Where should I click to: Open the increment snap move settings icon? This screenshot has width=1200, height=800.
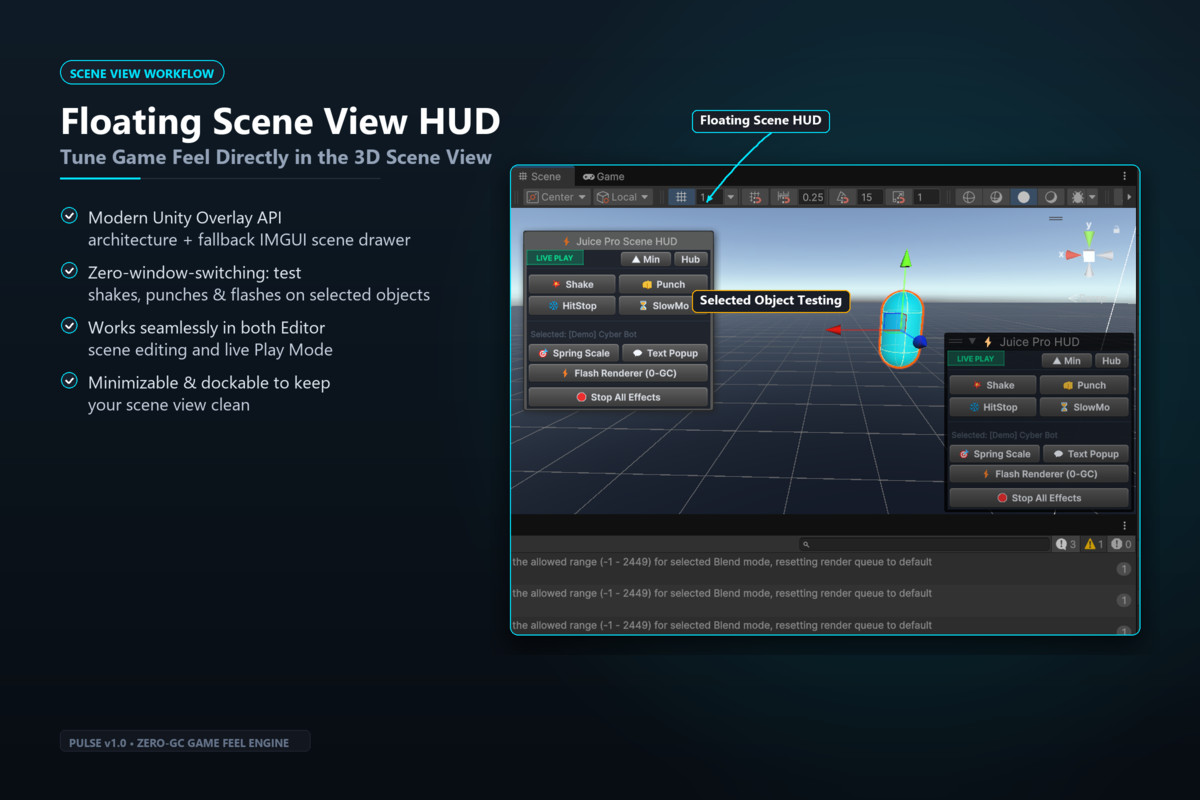pyautogui.click(x=783, y=197)
